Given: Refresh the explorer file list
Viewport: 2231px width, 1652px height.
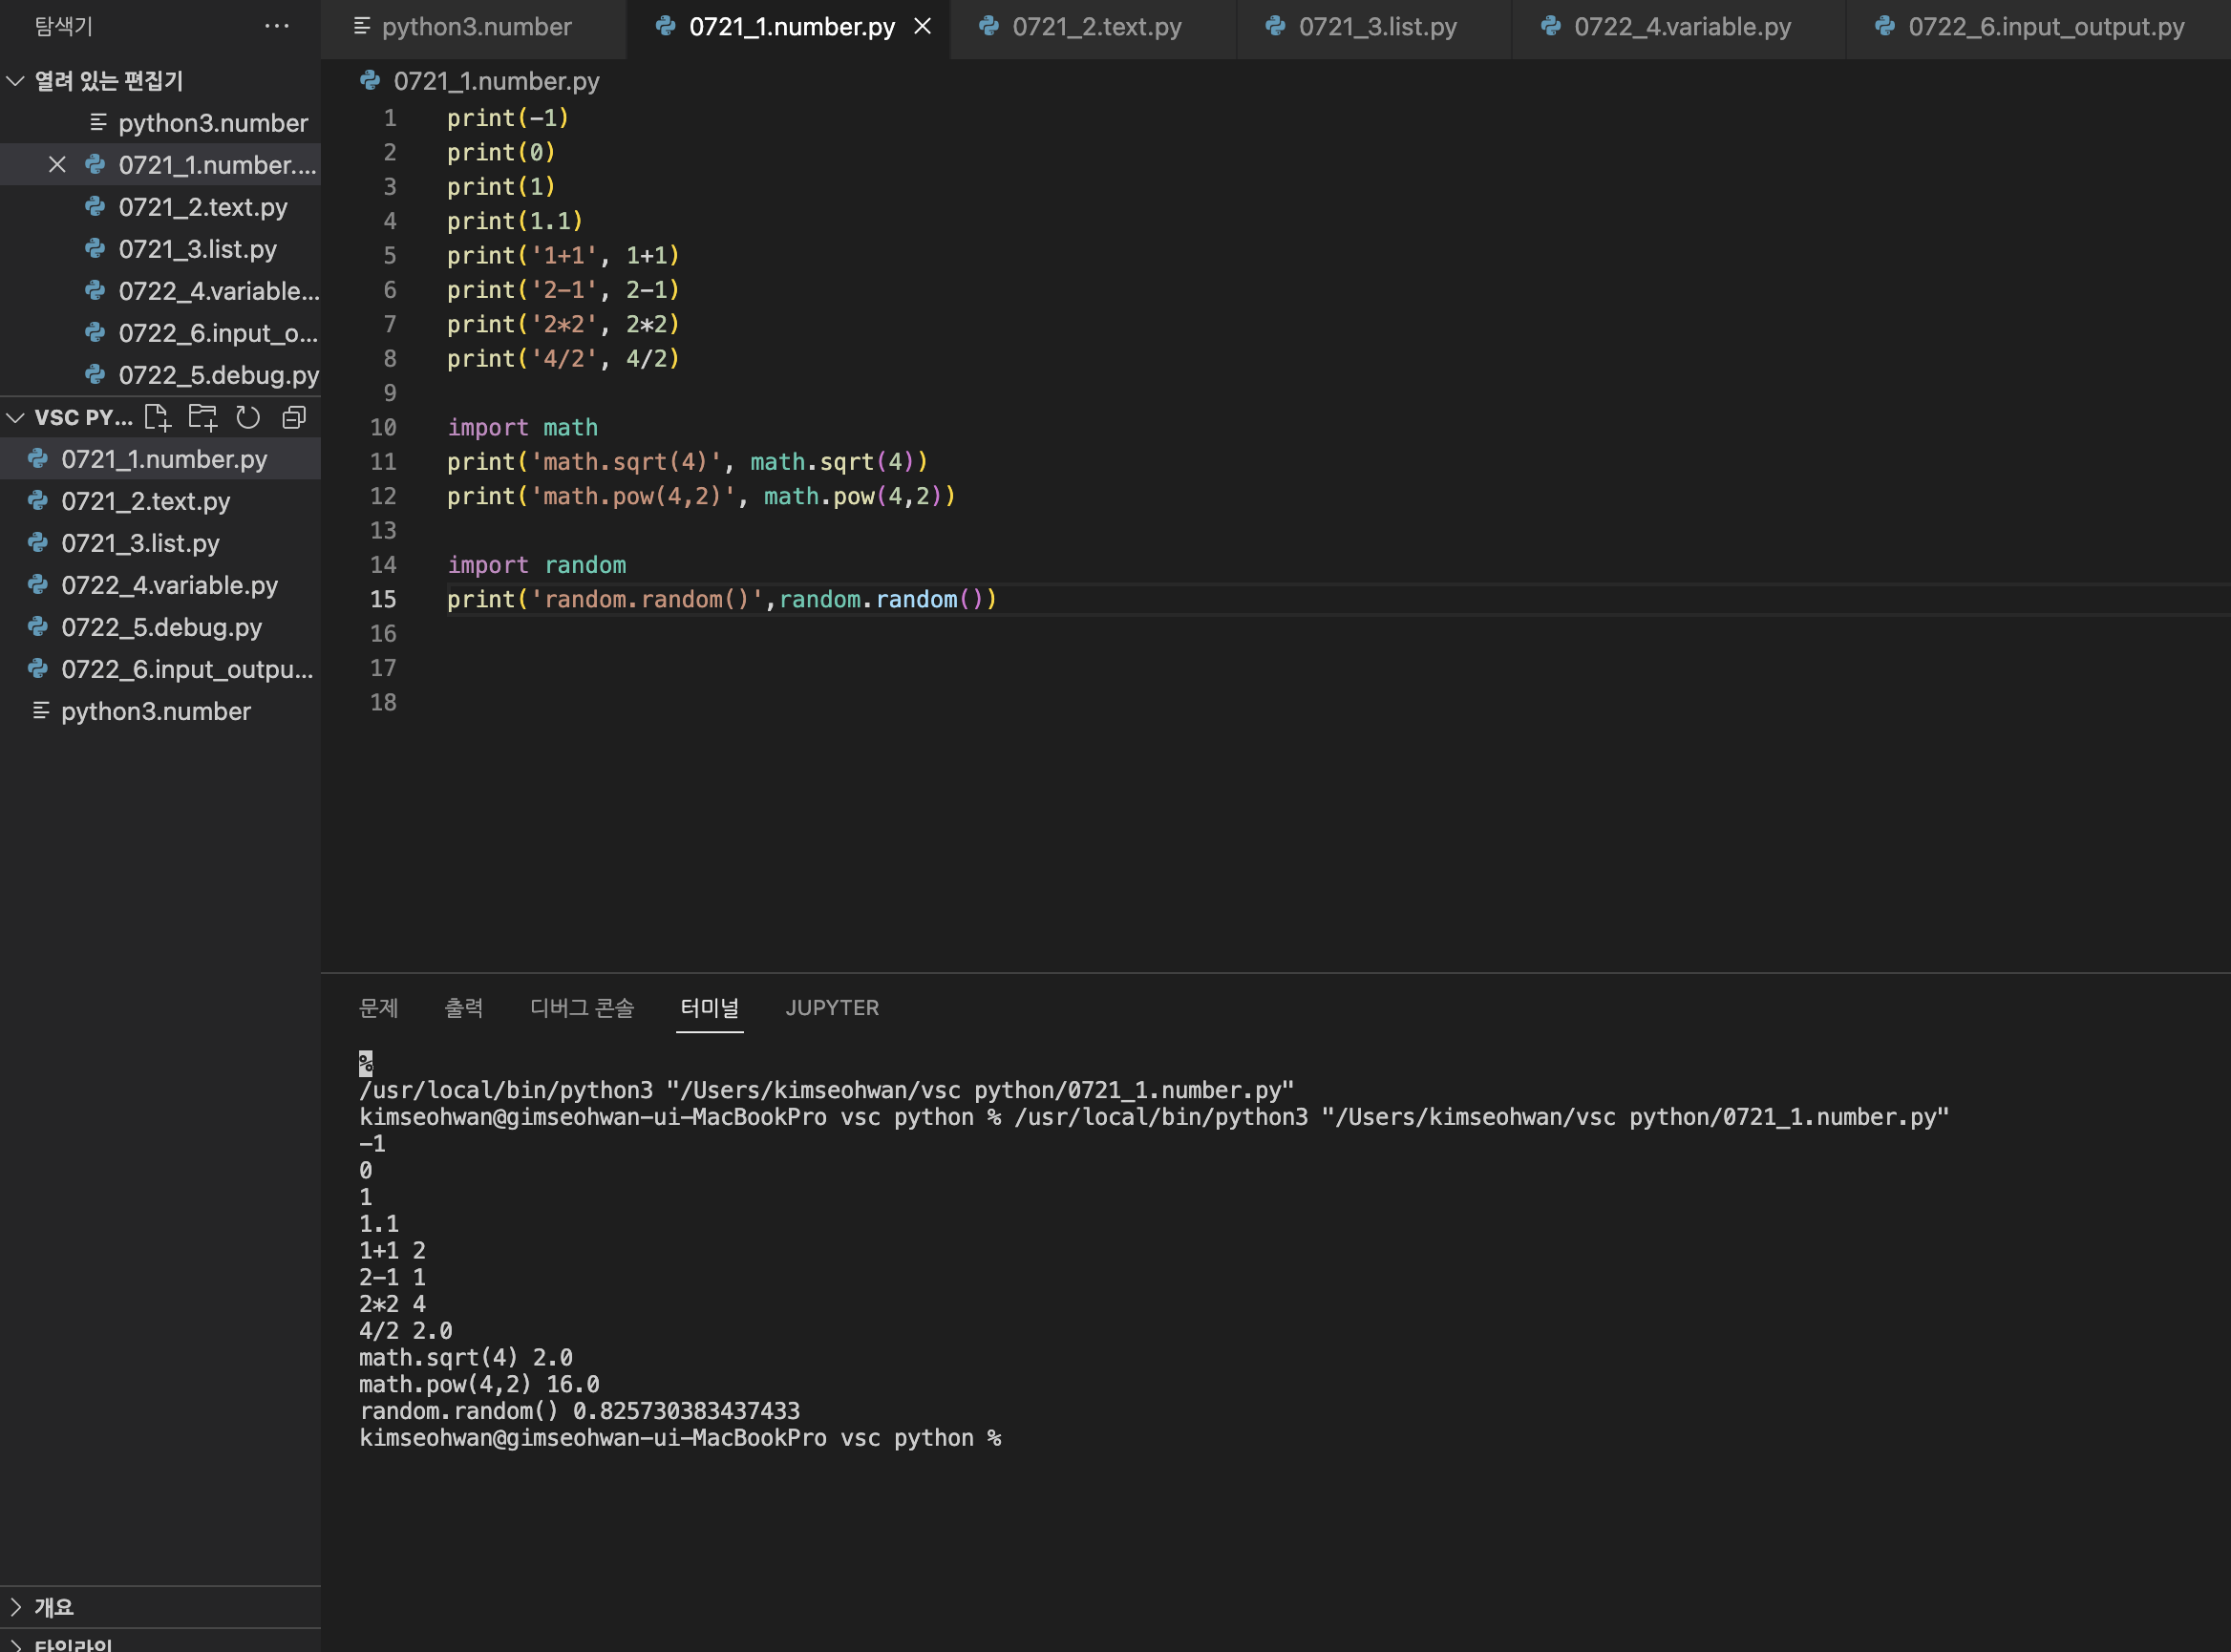Looking at the screenshot, I should tap(248, 418).
